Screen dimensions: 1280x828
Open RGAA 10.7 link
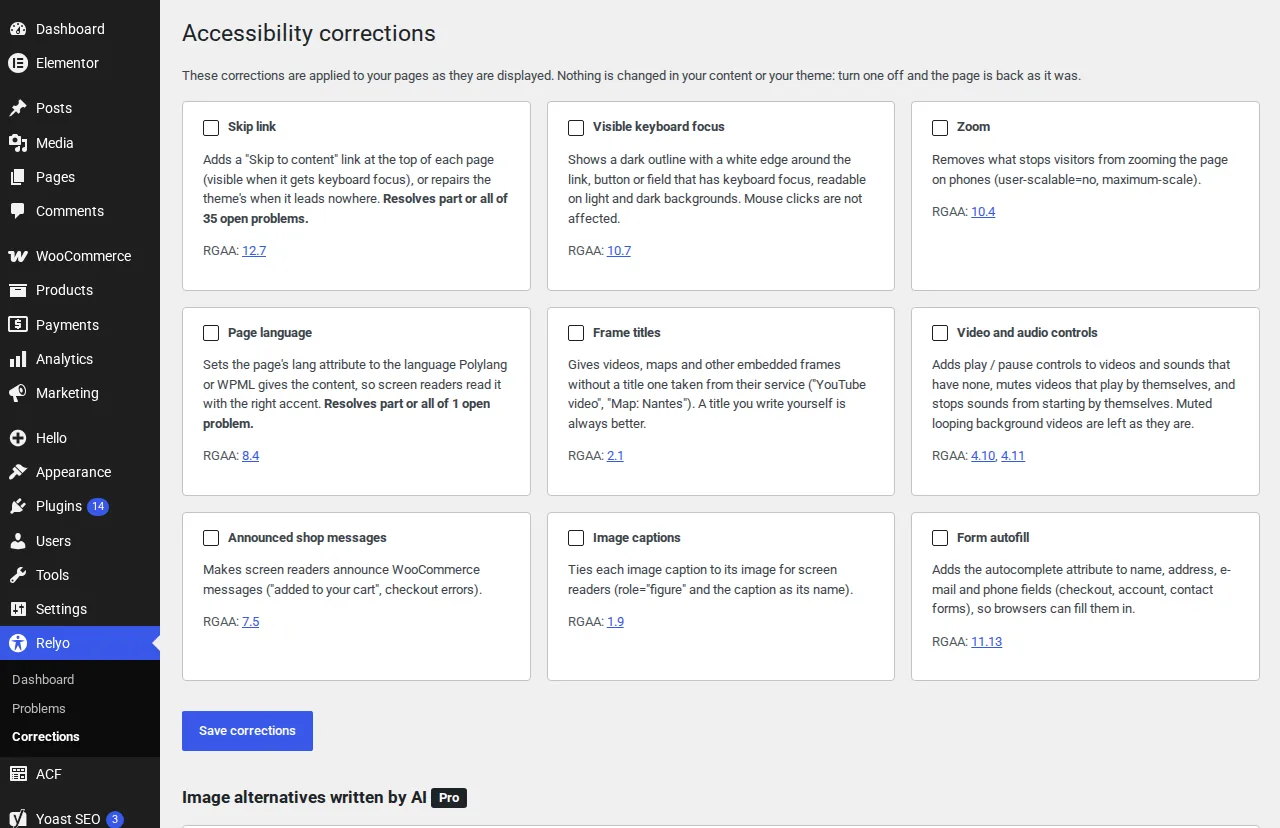619,251
